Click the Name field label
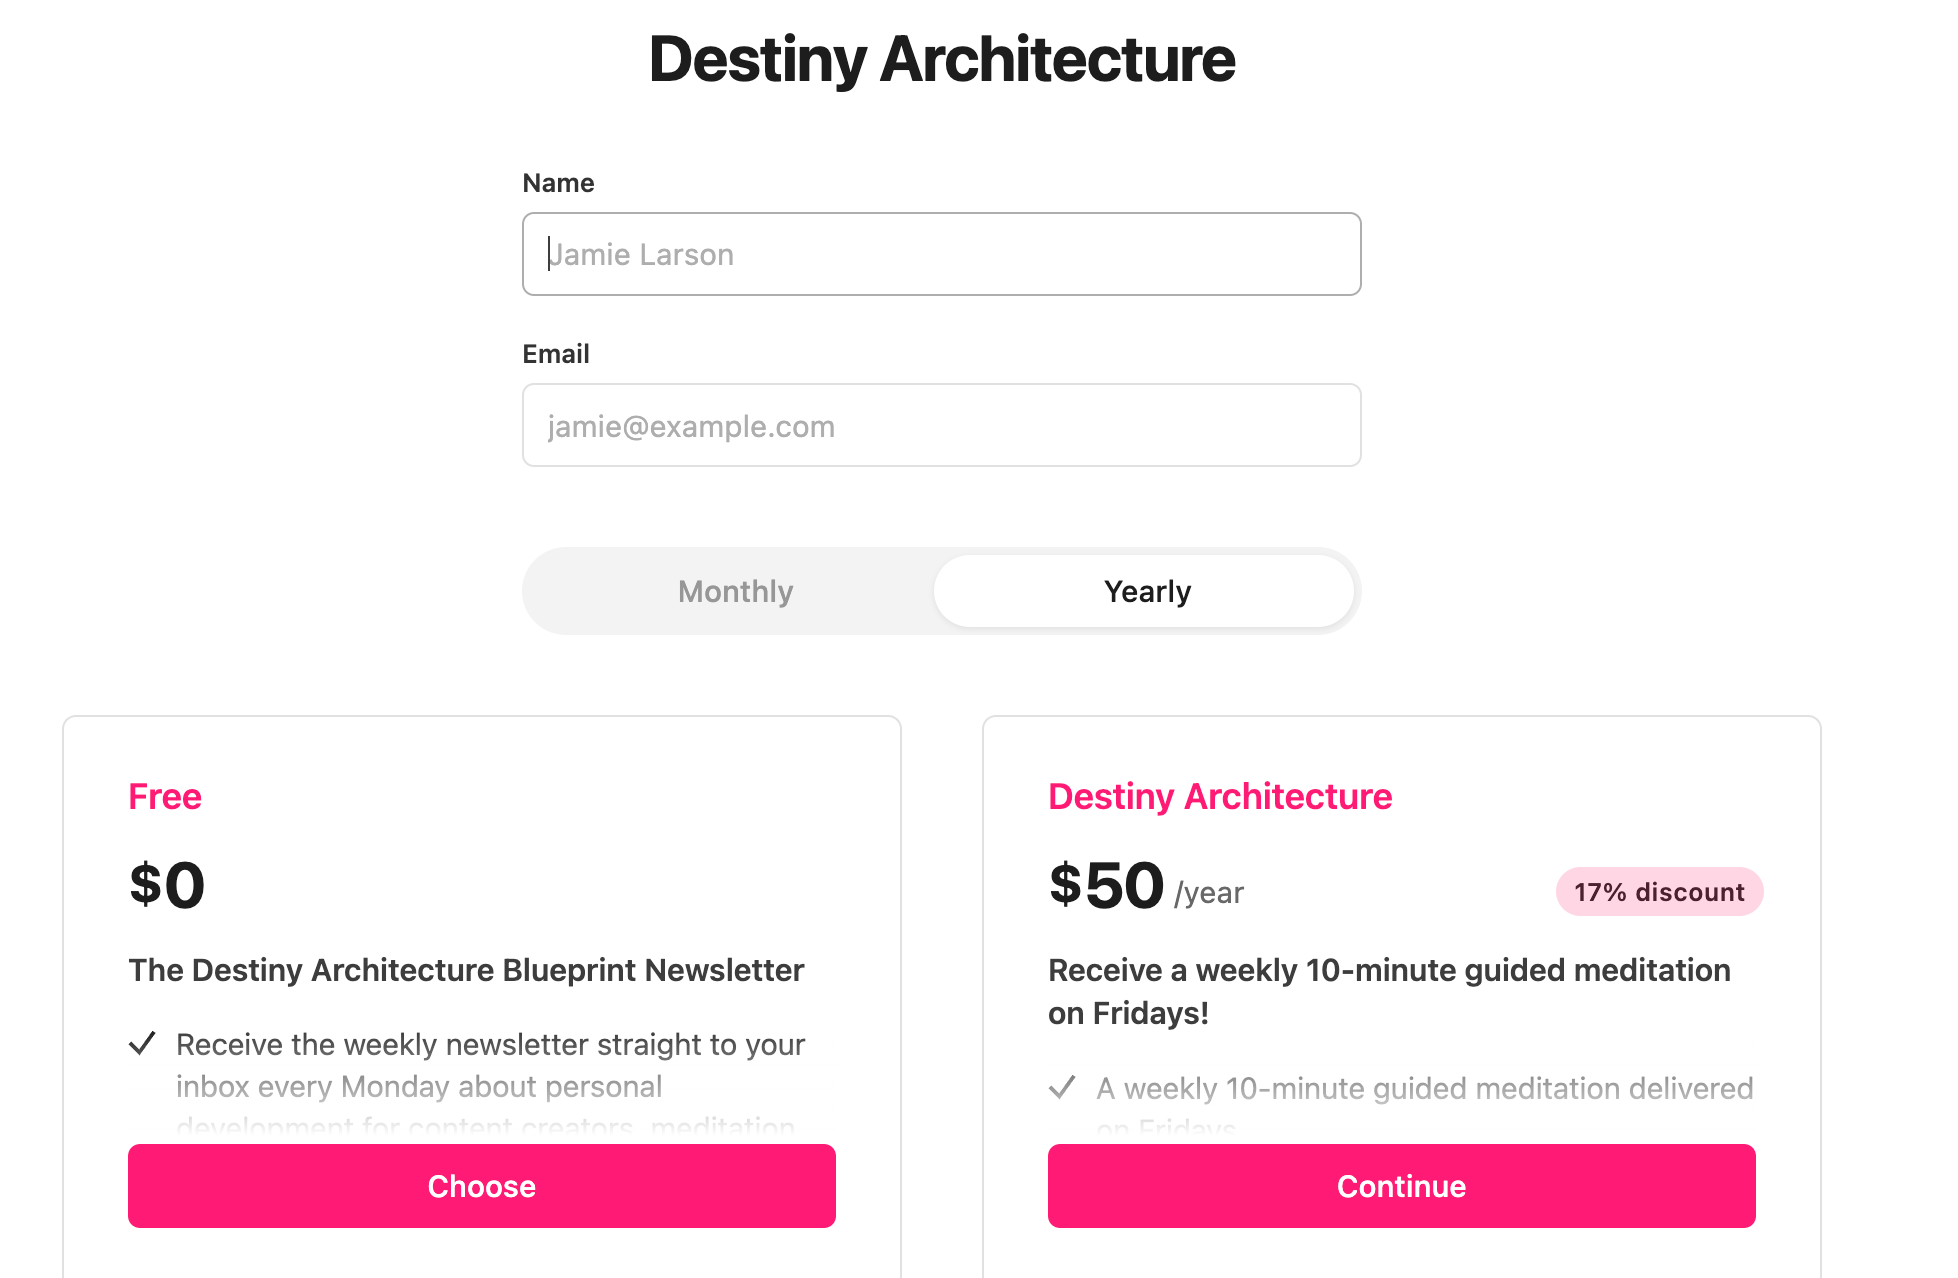 pyautogui.click(x=558, y=183)
